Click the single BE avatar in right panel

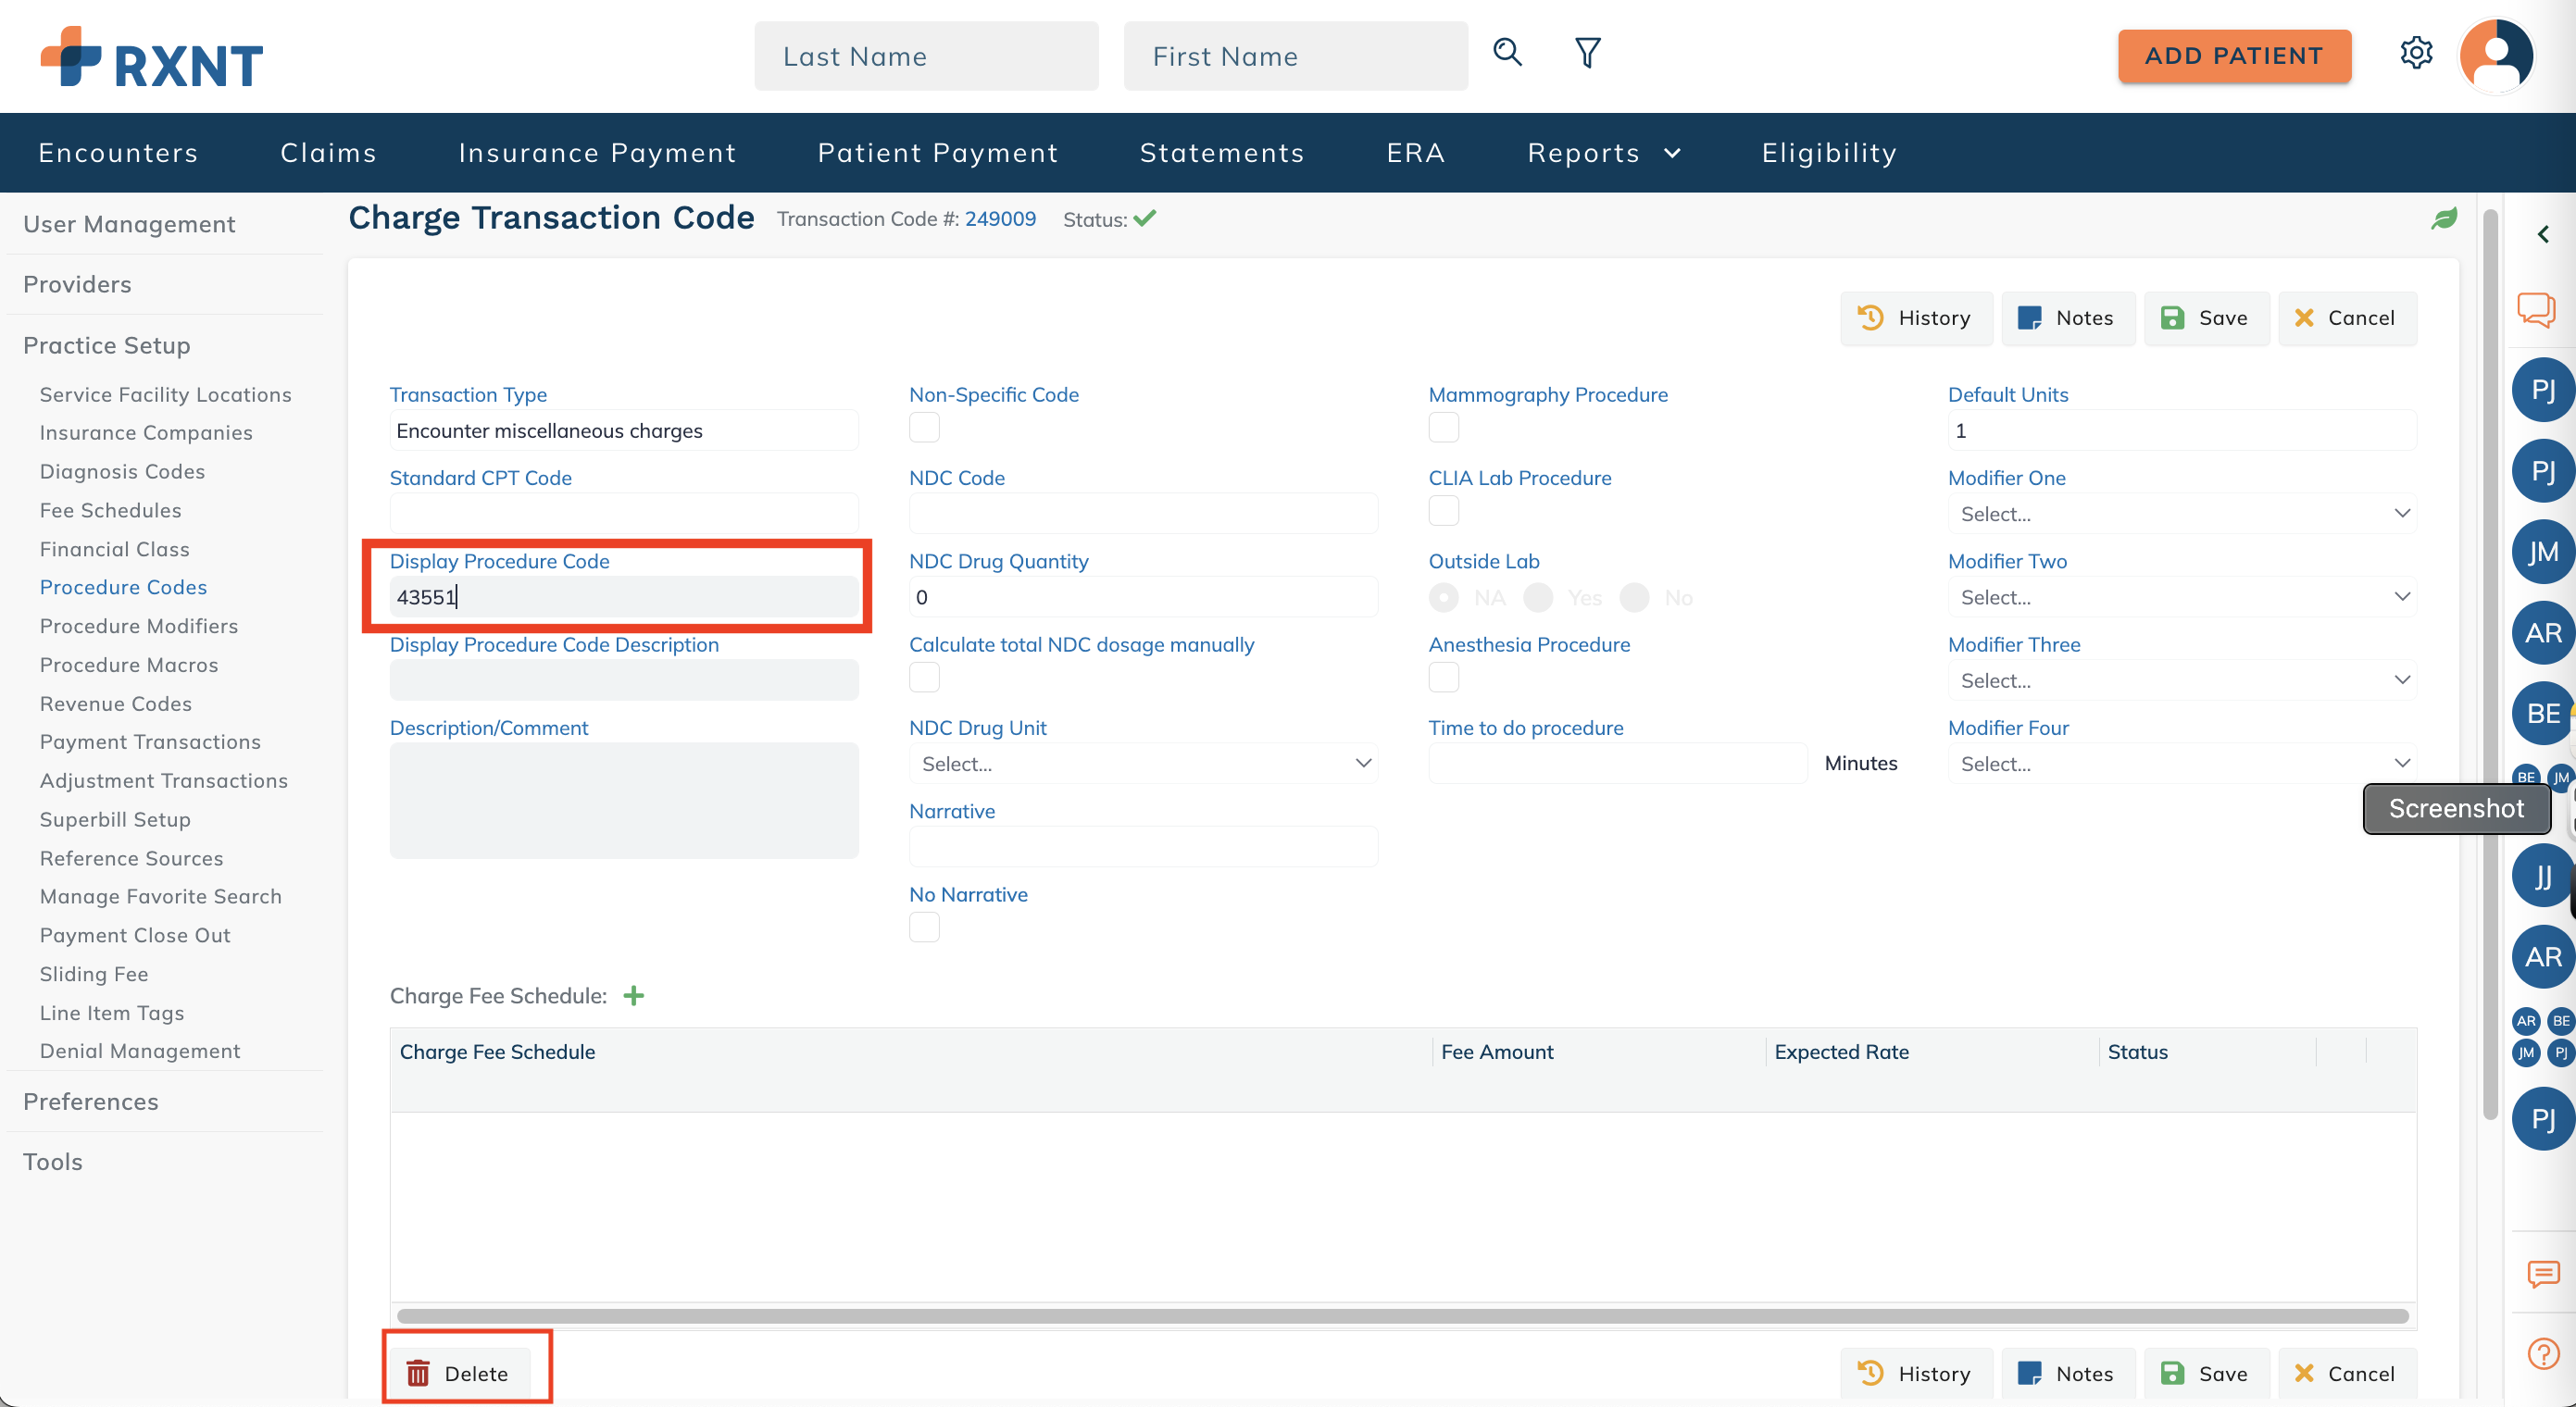2543,714
